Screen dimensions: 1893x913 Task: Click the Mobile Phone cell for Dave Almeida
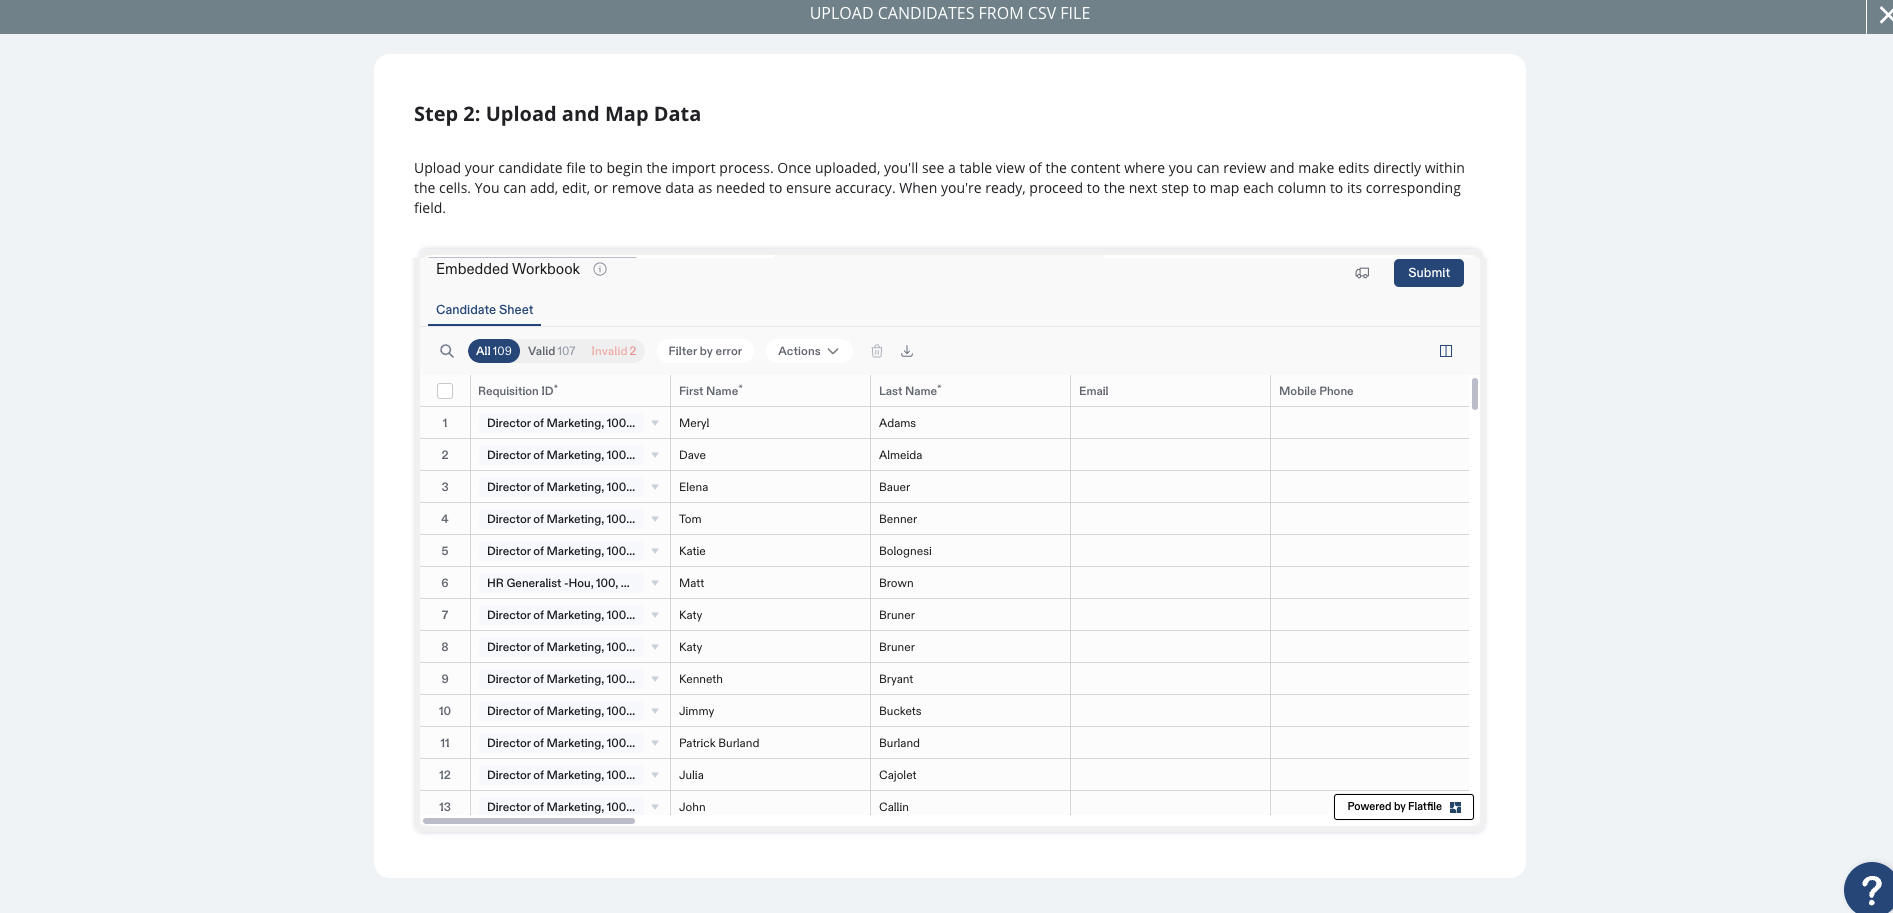click(x=1370, y=455)
